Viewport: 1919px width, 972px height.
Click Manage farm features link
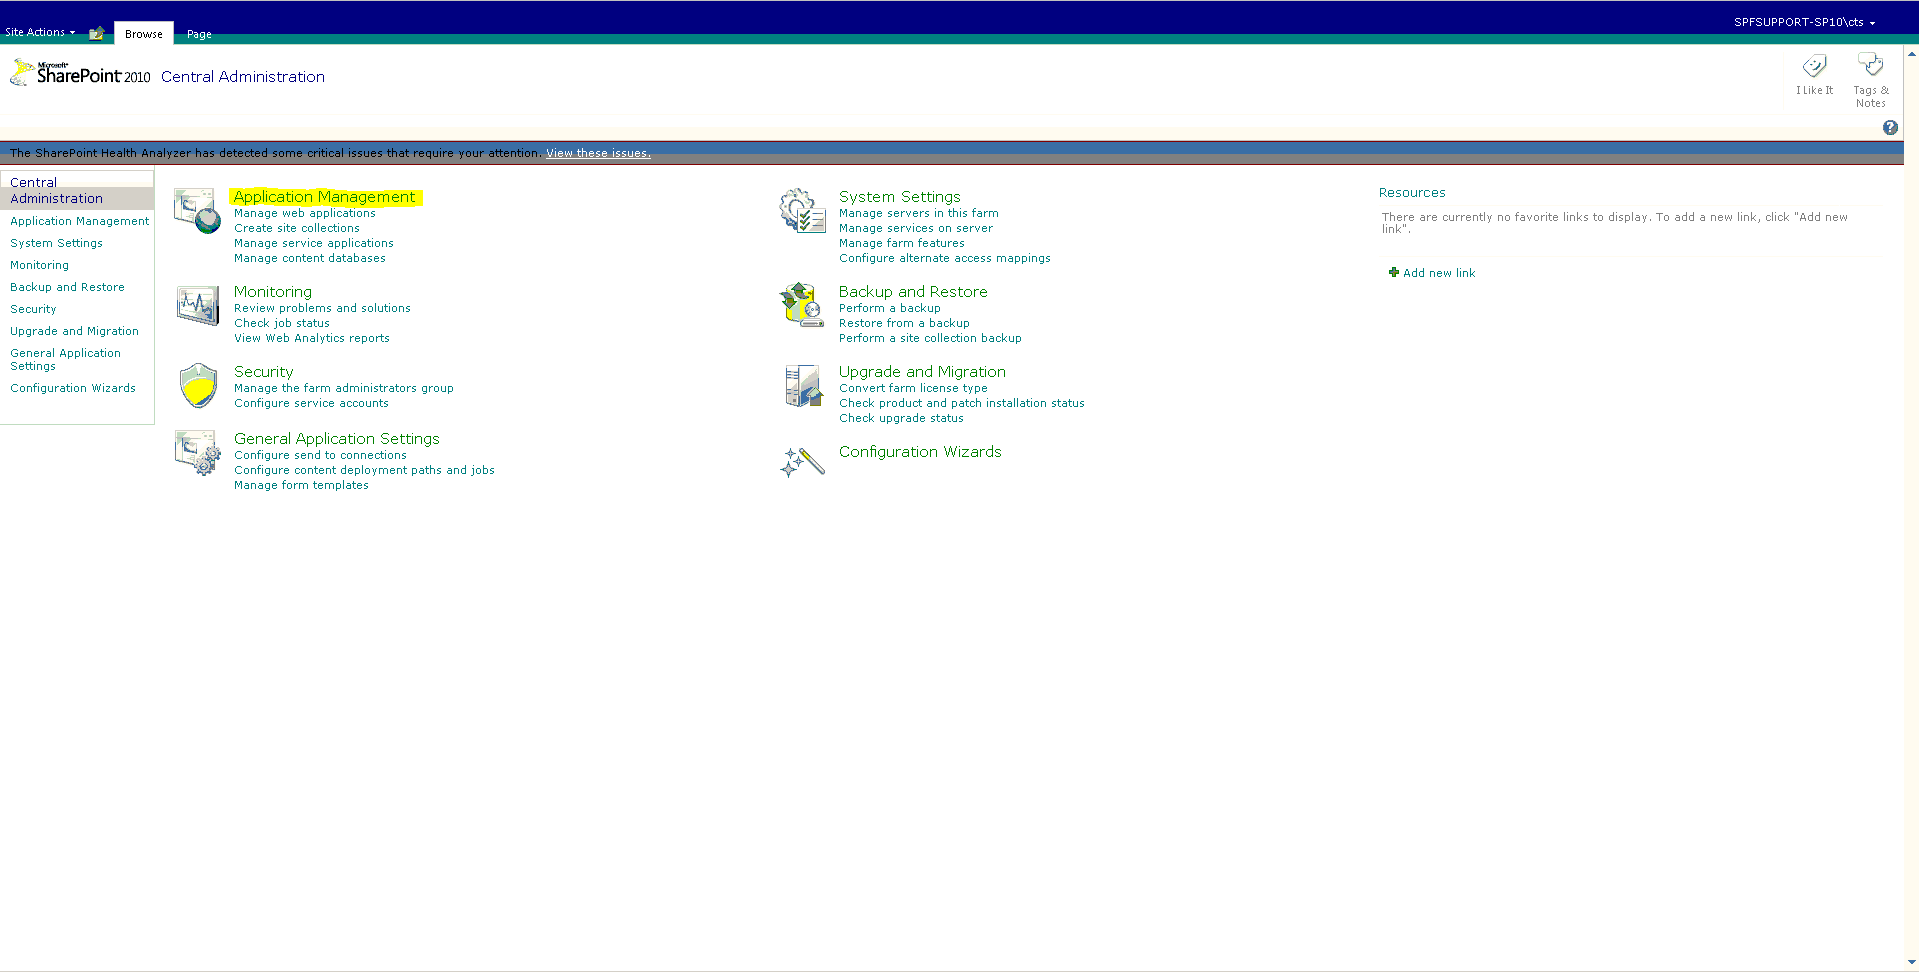click(902, 243)
